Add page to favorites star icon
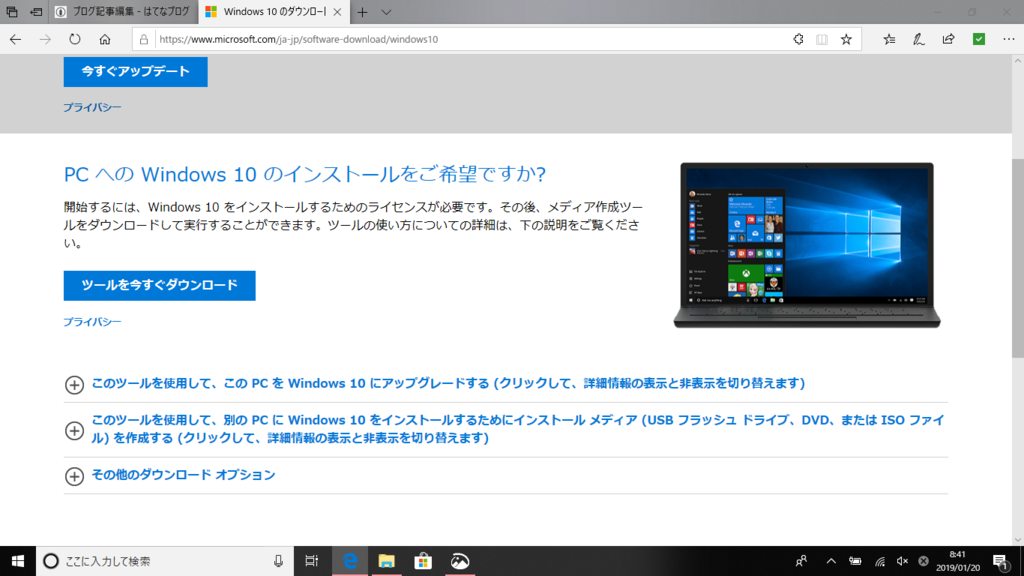The height and width of the screenshot is (576, 1024). click(x=846, y=39)
